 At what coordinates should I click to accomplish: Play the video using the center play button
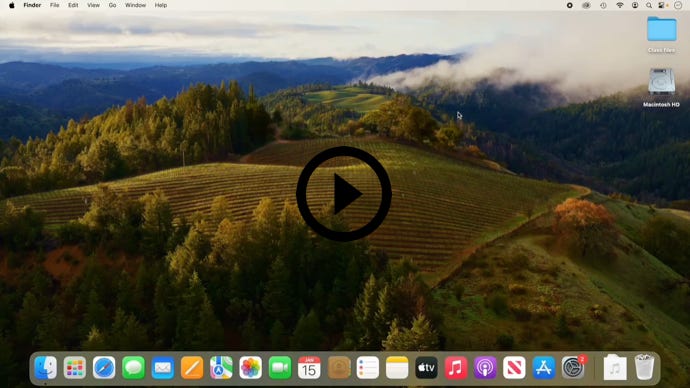[x=344, y=194]
